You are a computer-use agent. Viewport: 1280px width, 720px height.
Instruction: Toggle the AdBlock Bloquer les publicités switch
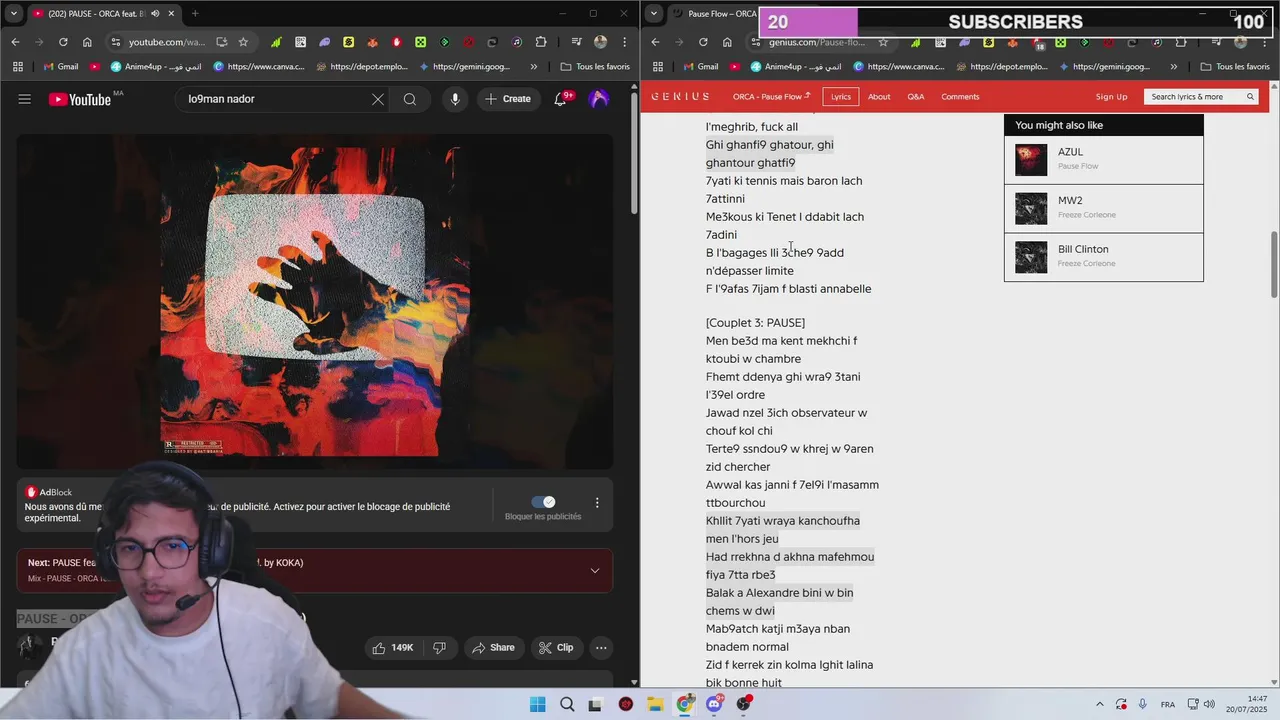click(x=543, y=502)
